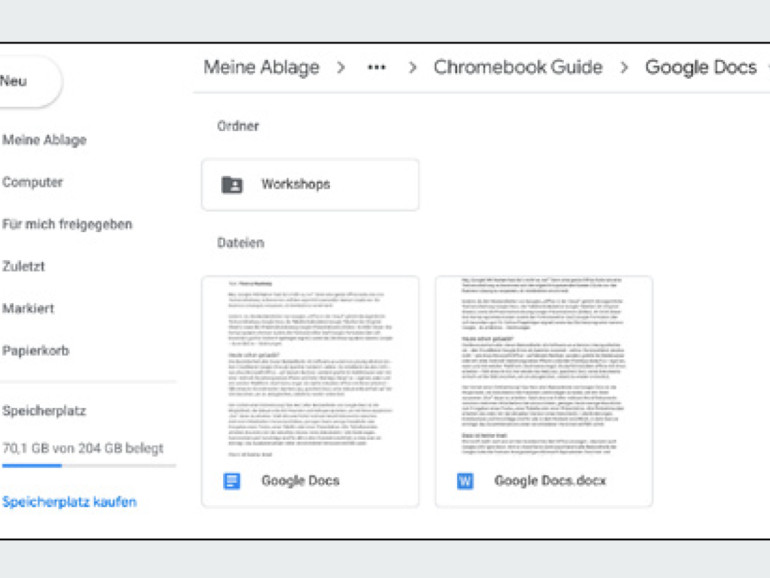Expand the breadcrumb ellipsis menu
This screenshot has height=578, width=770.
(x=377, y=67)
